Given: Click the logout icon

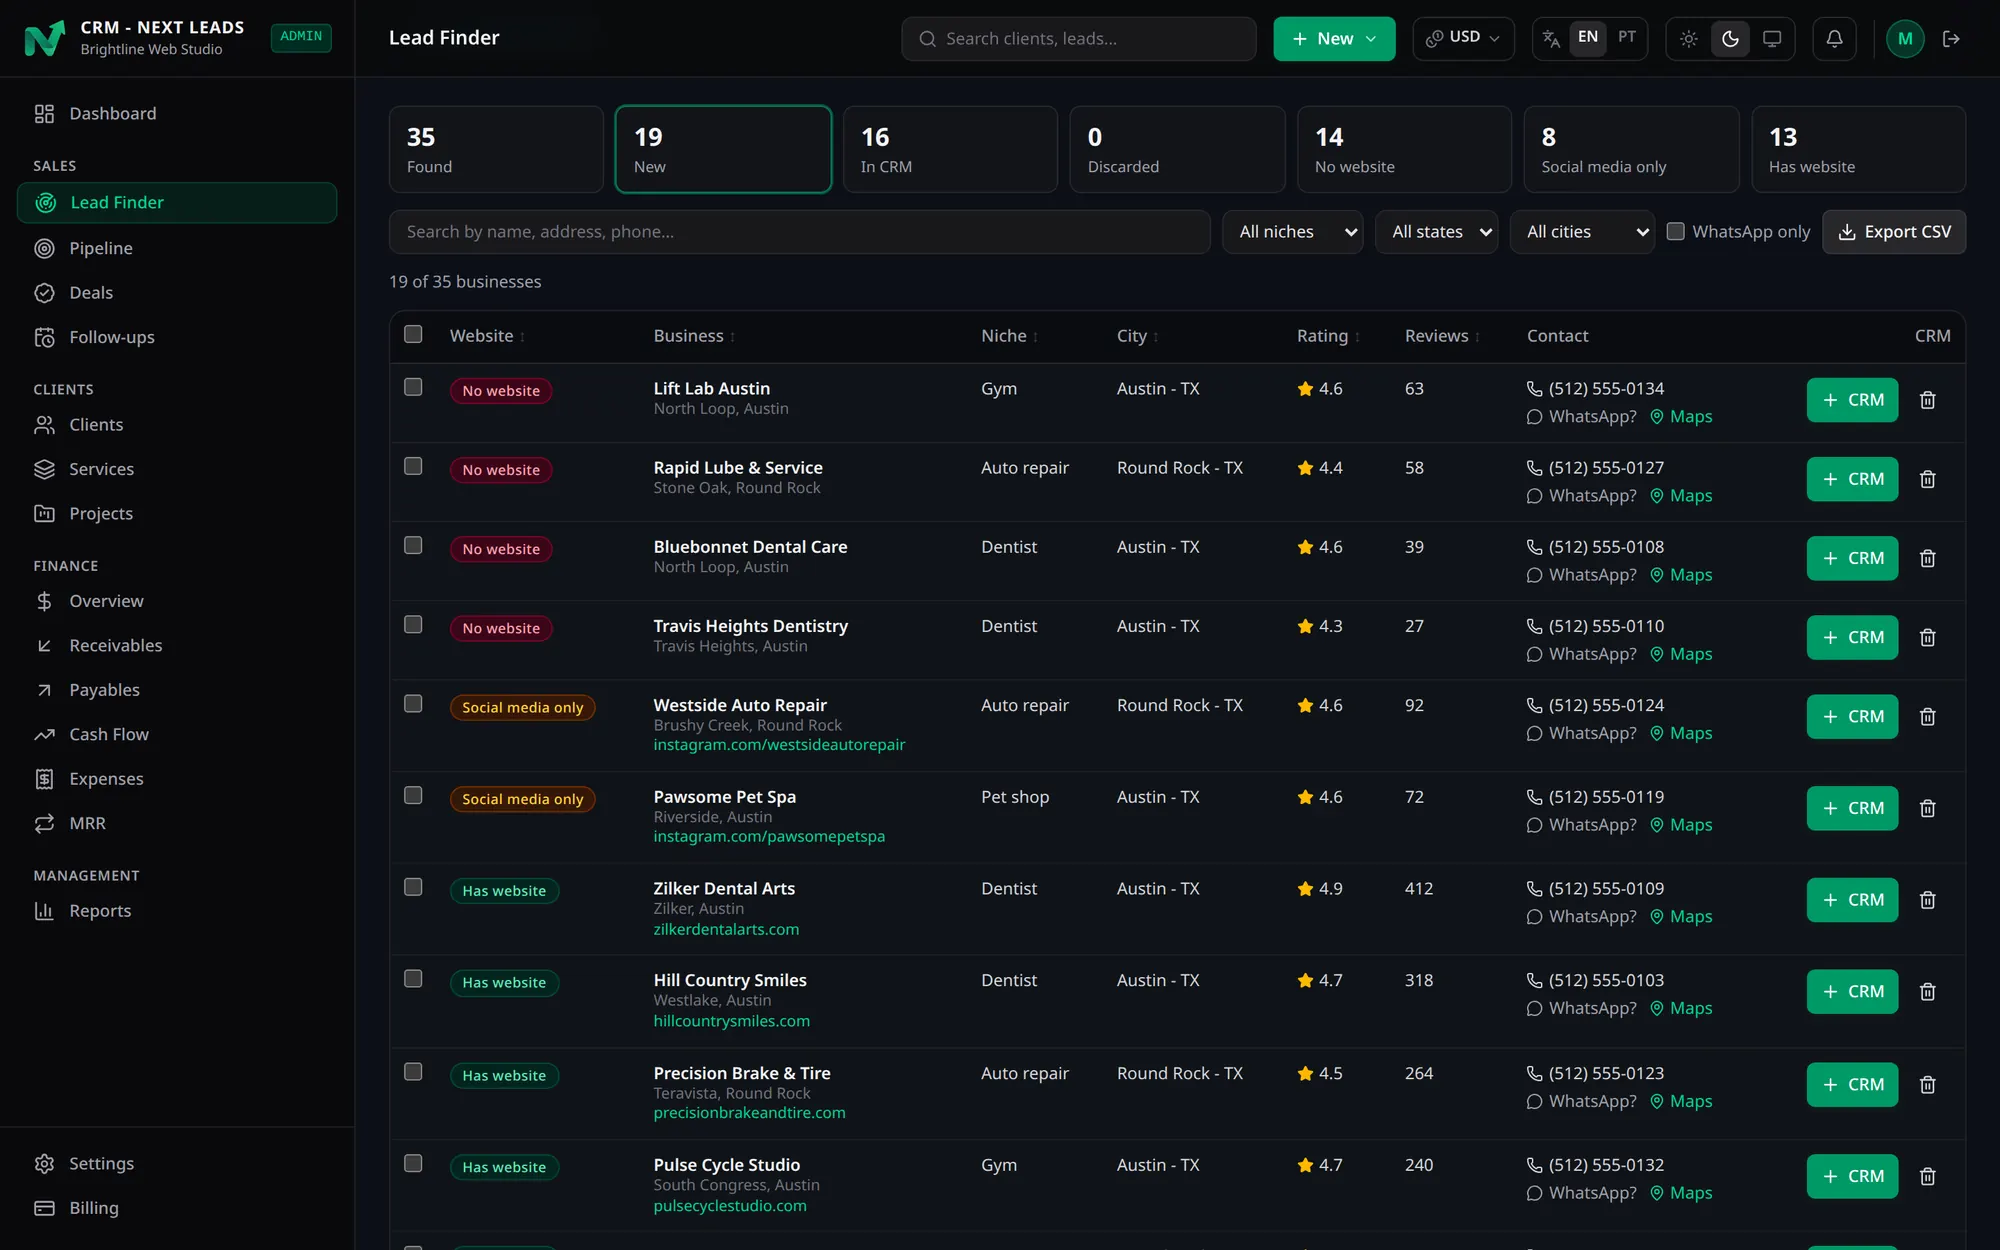Looking at the screenshot, I should pyautogui.click(x=1951, y=38).
